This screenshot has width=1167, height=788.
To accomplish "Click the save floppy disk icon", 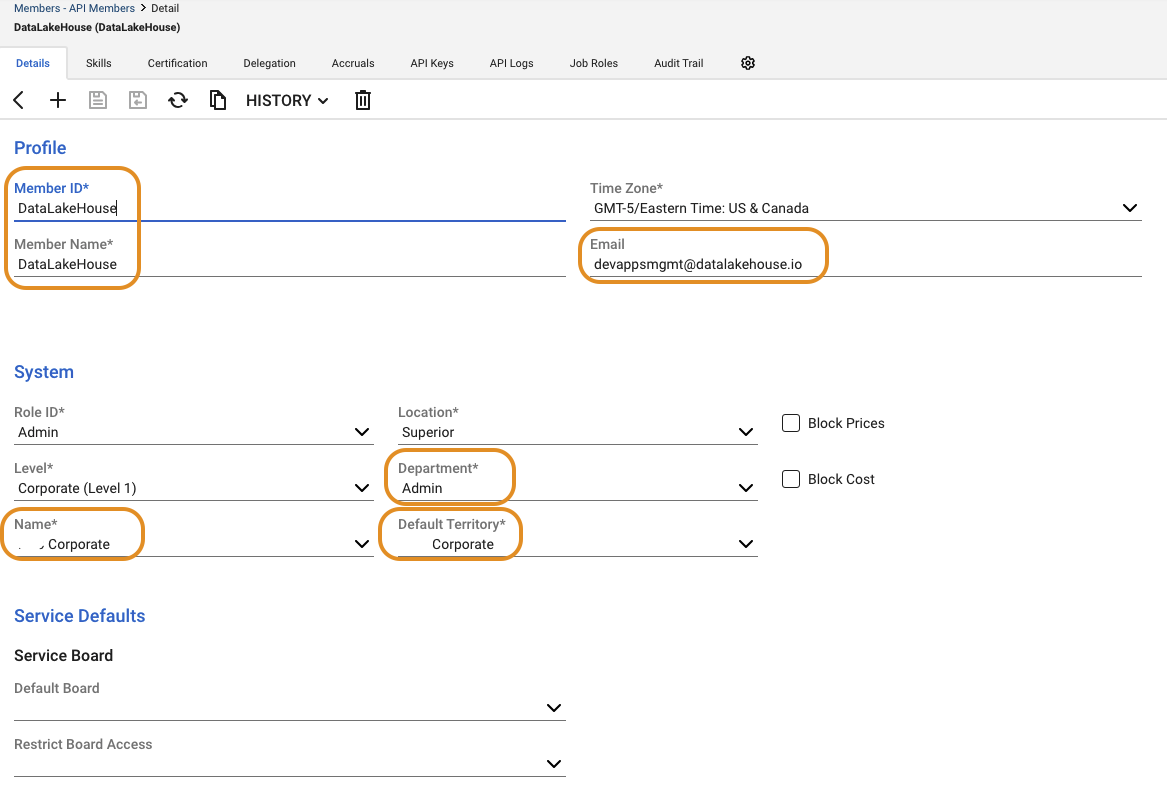I will coord(98,100).
